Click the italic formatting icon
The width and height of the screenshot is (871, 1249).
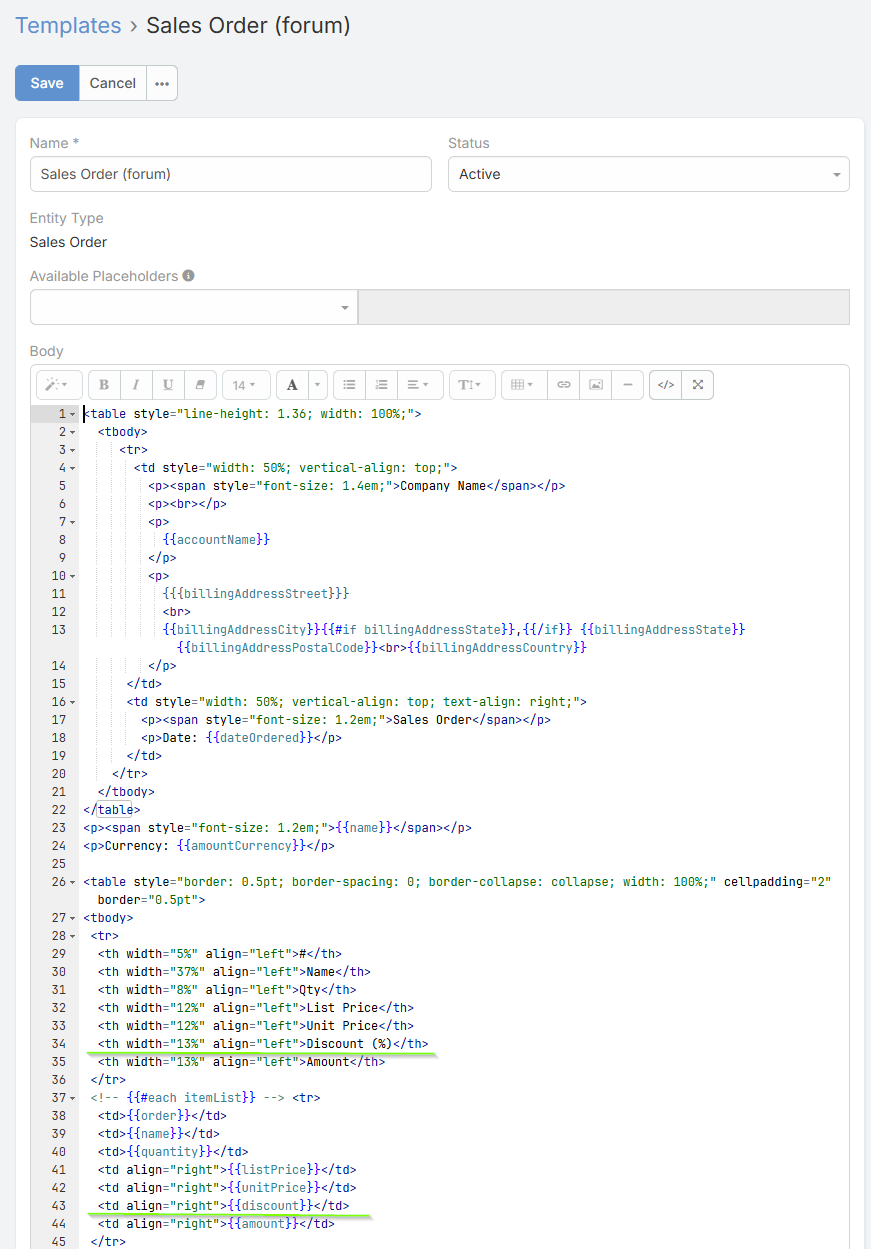point(136,385)
